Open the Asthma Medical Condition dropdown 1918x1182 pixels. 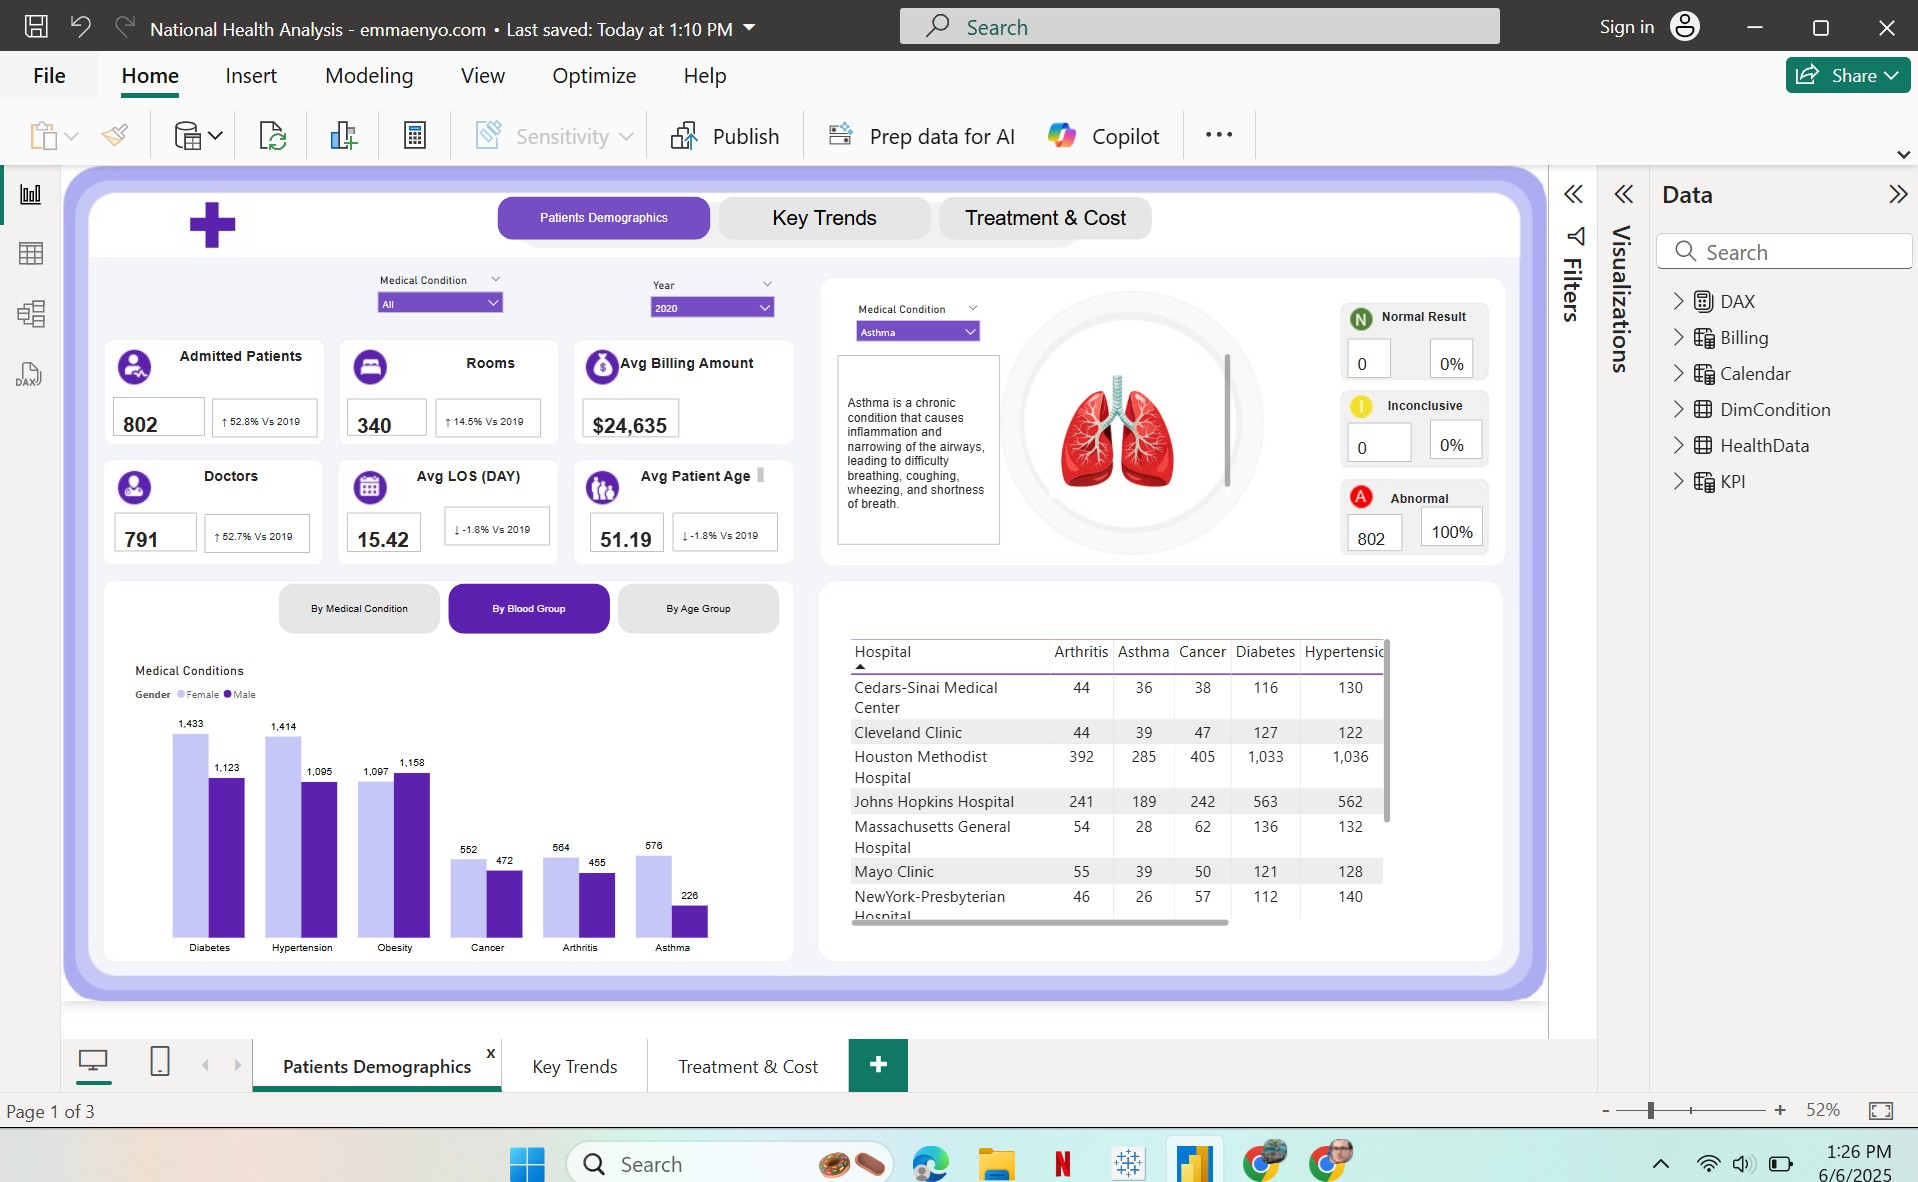[x=918, y=332]
